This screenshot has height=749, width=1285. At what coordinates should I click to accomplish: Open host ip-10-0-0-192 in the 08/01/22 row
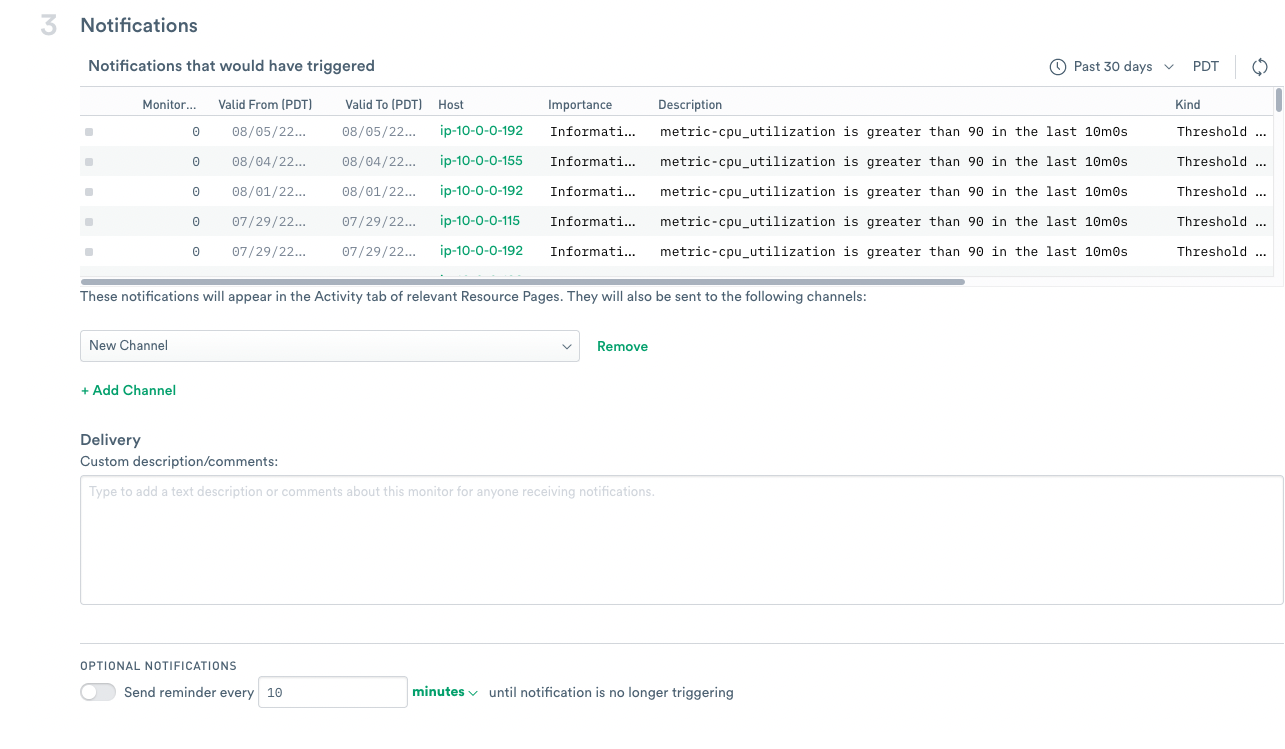tap(481, 191)
